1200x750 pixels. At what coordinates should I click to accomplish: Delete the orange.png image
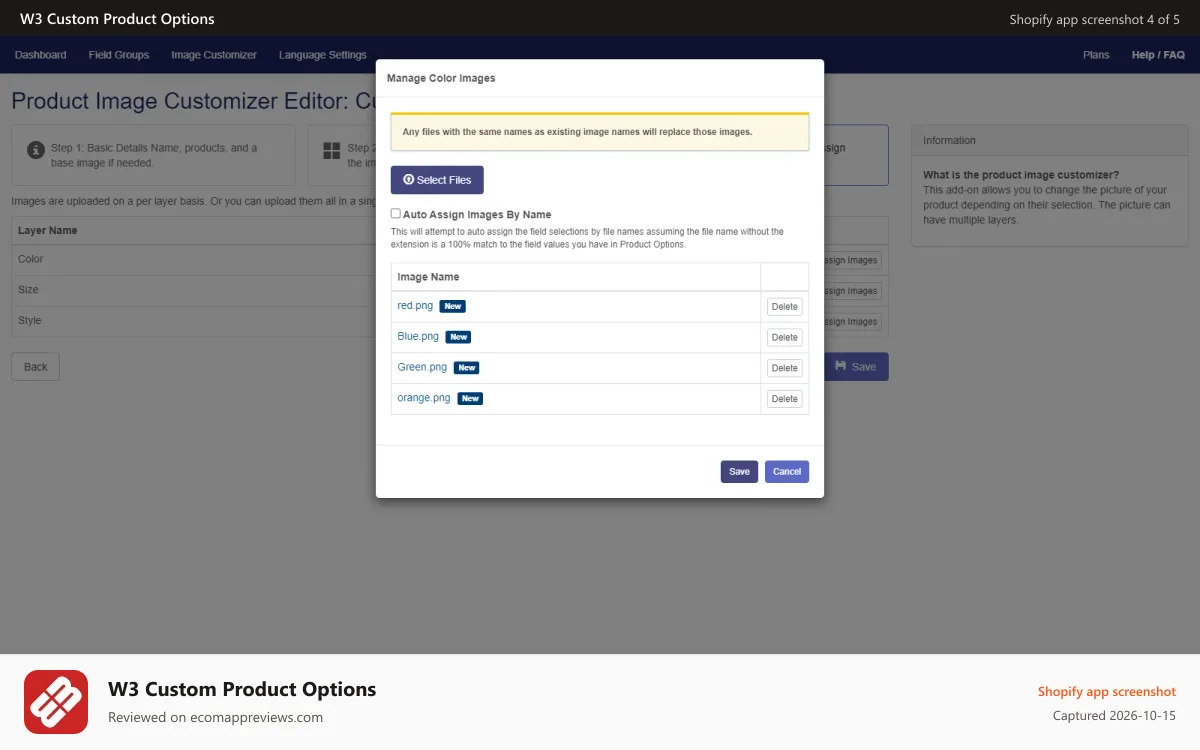click(x=785, y=399)
